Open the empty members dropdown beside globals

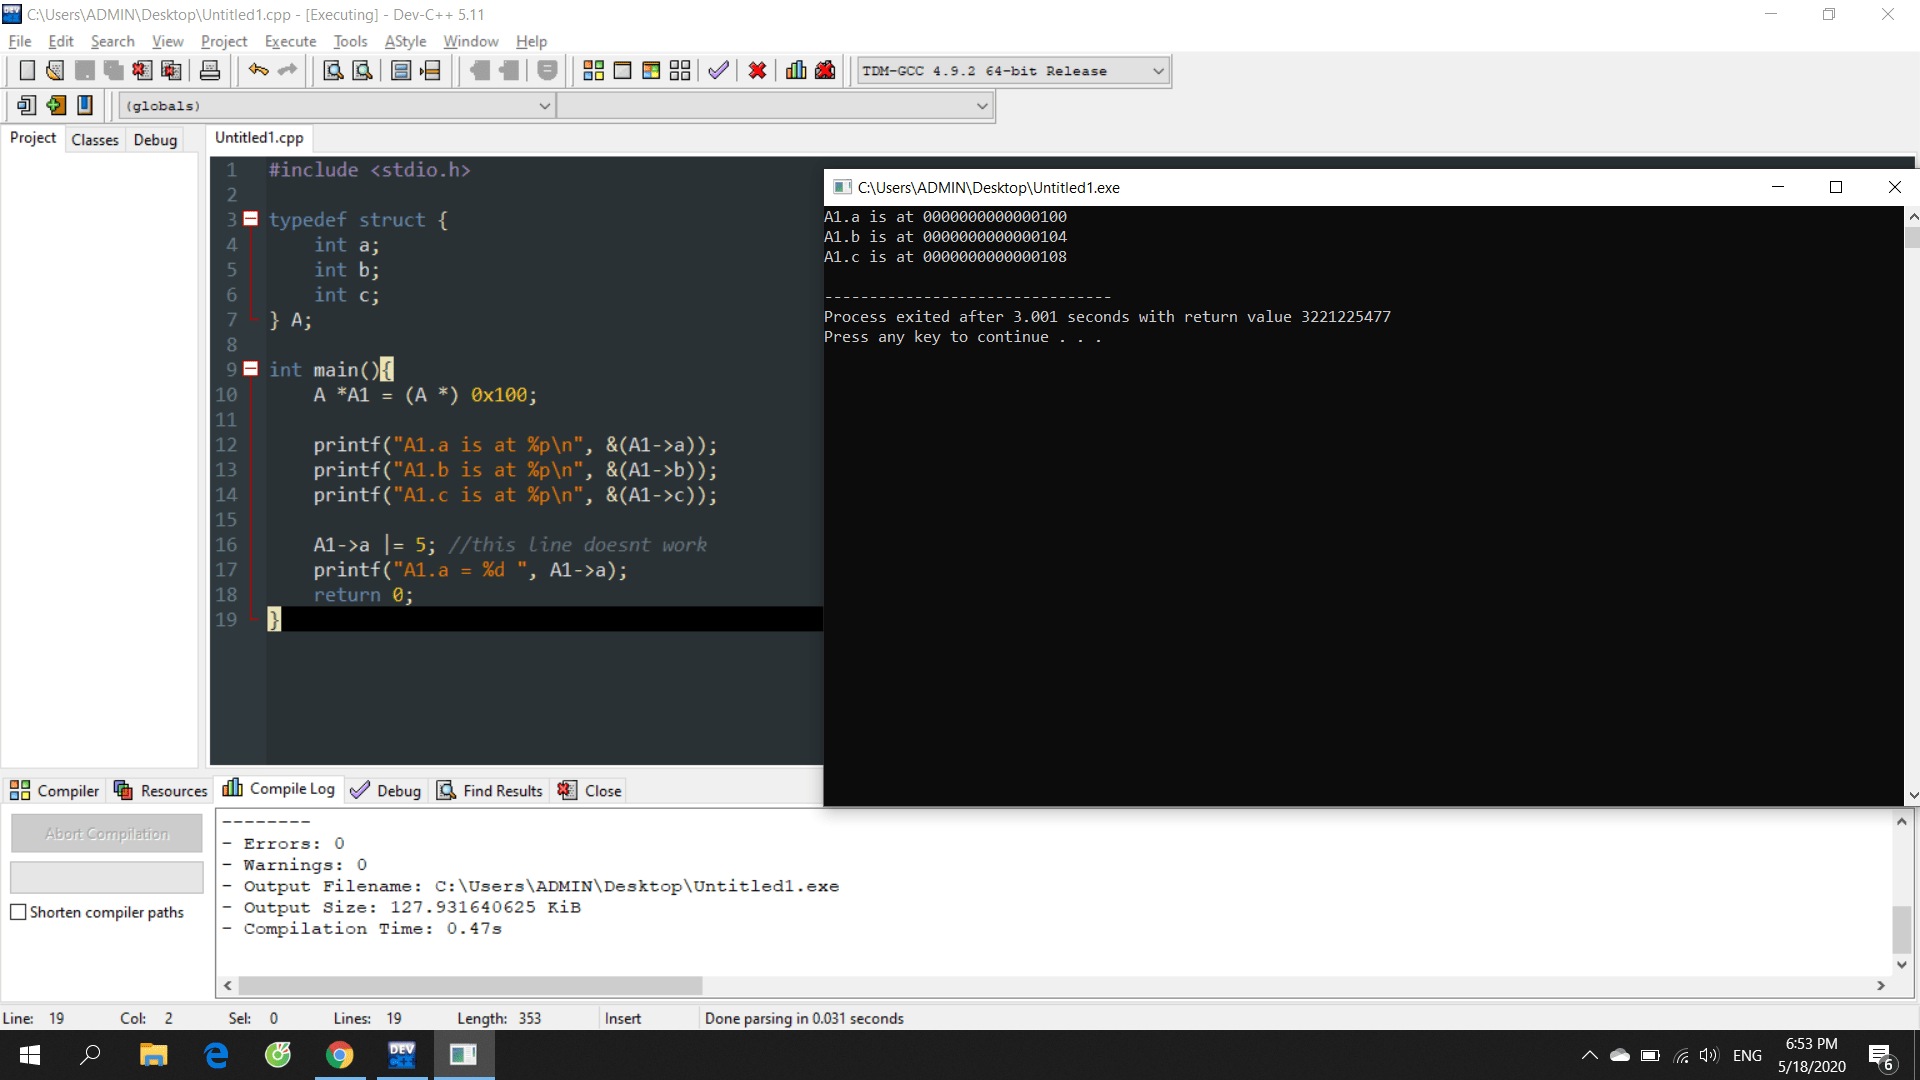[982, 106]
